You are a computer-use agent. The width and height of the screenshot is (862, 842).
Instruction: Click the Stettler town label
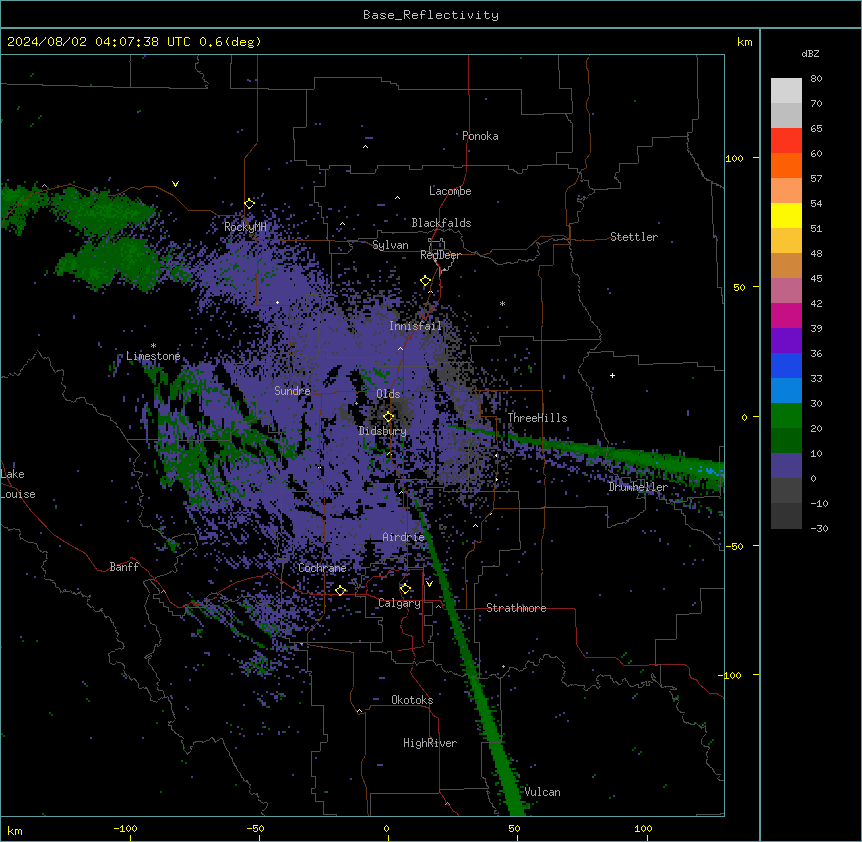click(x=634, y=237)
